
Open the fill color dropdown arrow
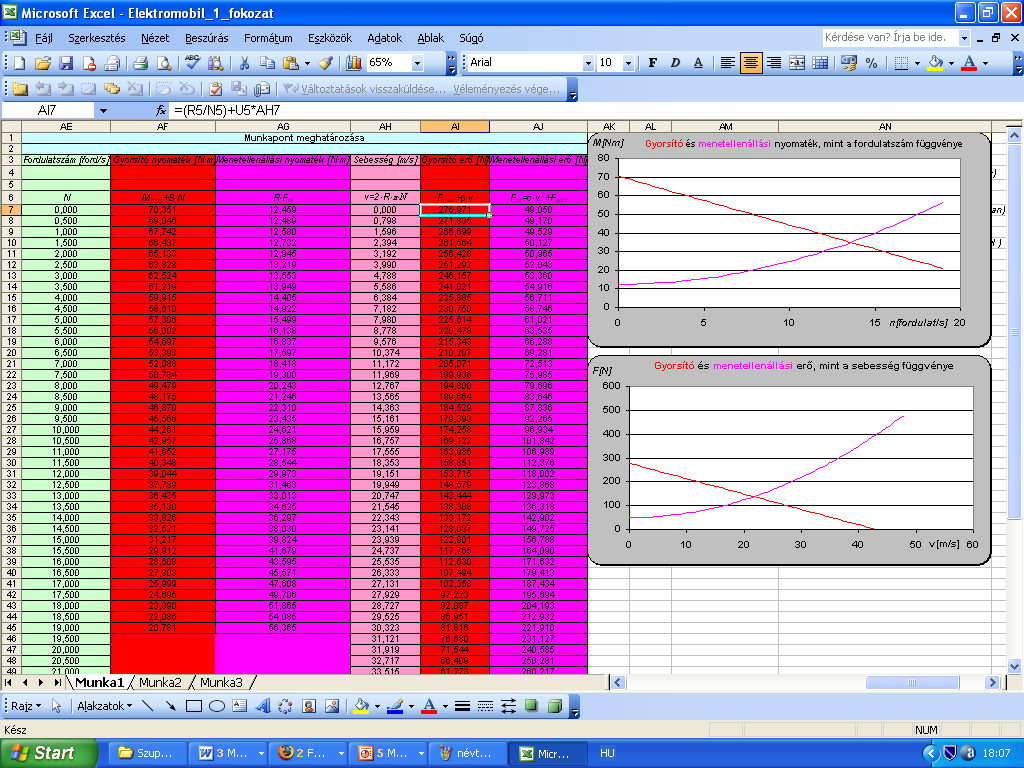(952, 63)
